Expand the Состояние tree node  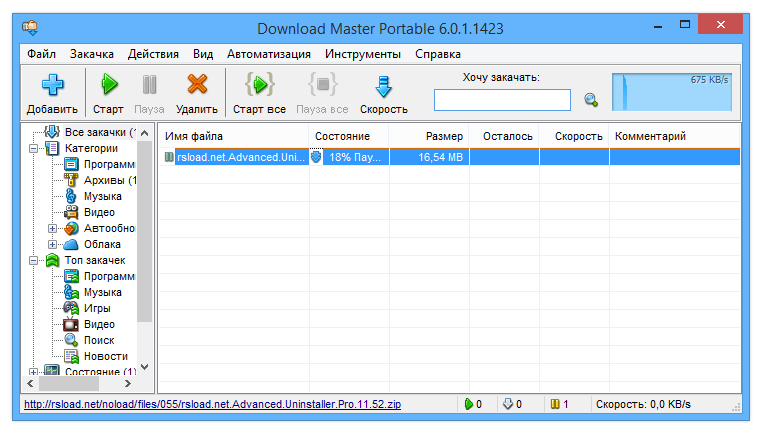pos(33,372)
